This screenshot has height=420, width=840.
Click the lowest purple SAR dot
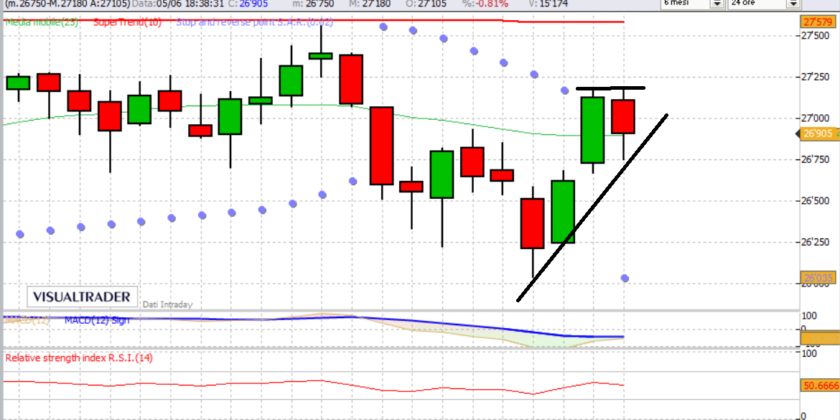624,278
